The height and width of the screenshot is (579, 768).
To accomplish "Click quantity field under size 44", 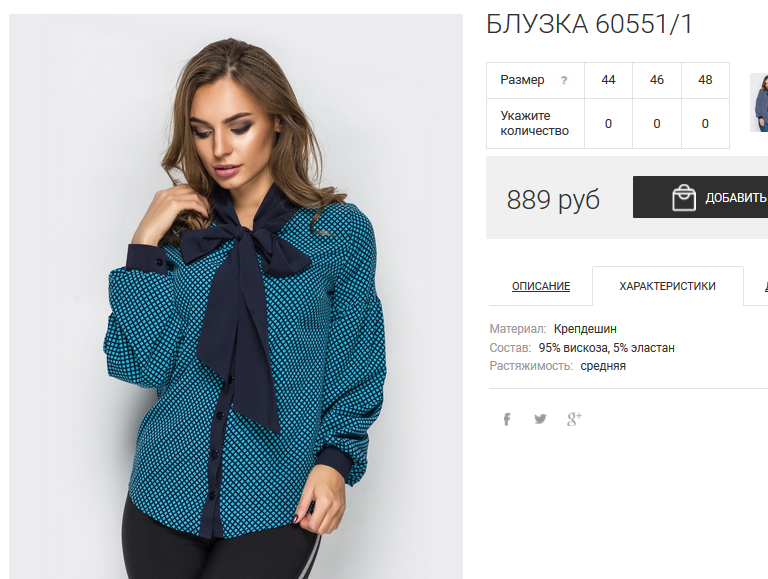I will click(x=608, y=123).
